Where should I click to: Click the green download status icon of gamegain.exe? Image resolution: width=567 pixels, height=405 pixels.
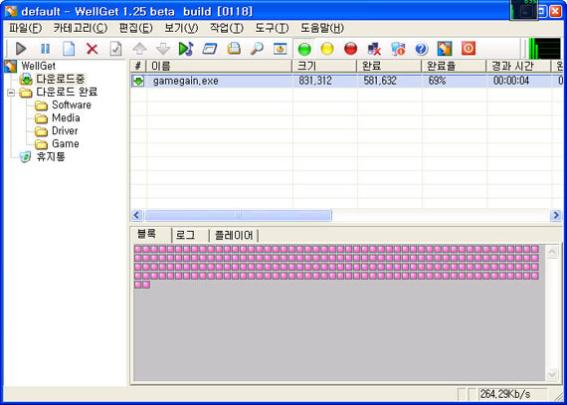[138, 81]
